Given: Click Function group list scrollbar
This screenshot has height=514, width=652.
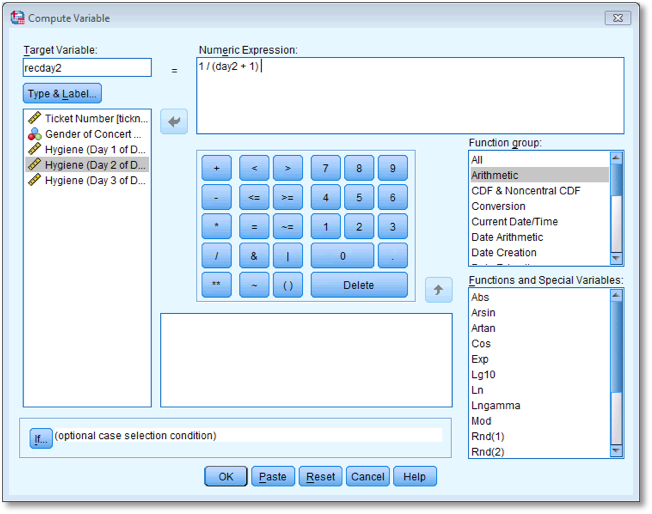Looking at the screenshot, I should pyautogui.click(x=617, y=208).
